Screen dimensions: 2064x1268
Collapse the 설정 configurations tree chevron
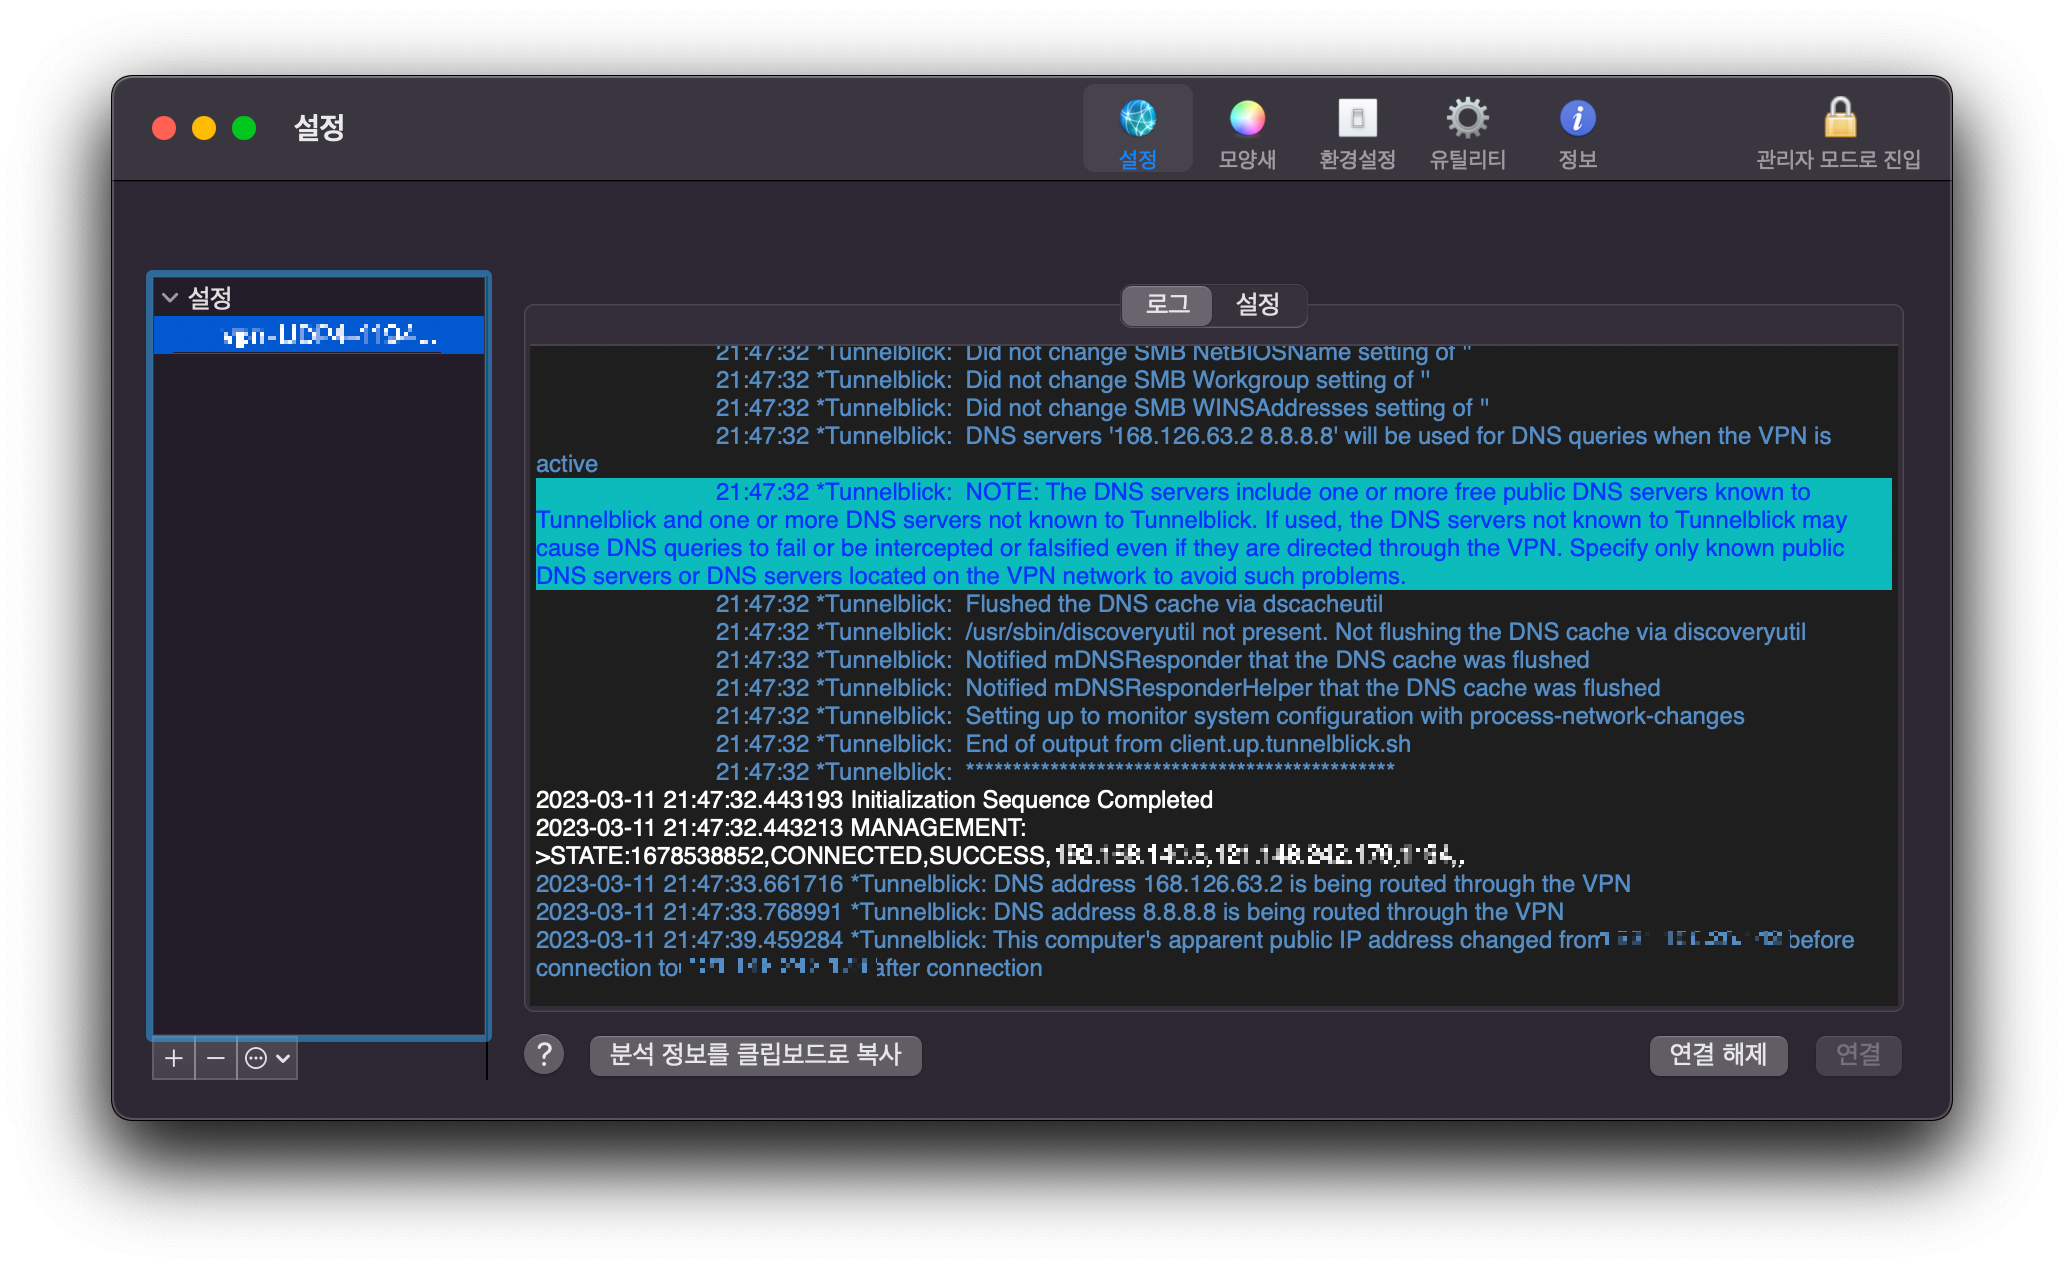pos(170,297)
